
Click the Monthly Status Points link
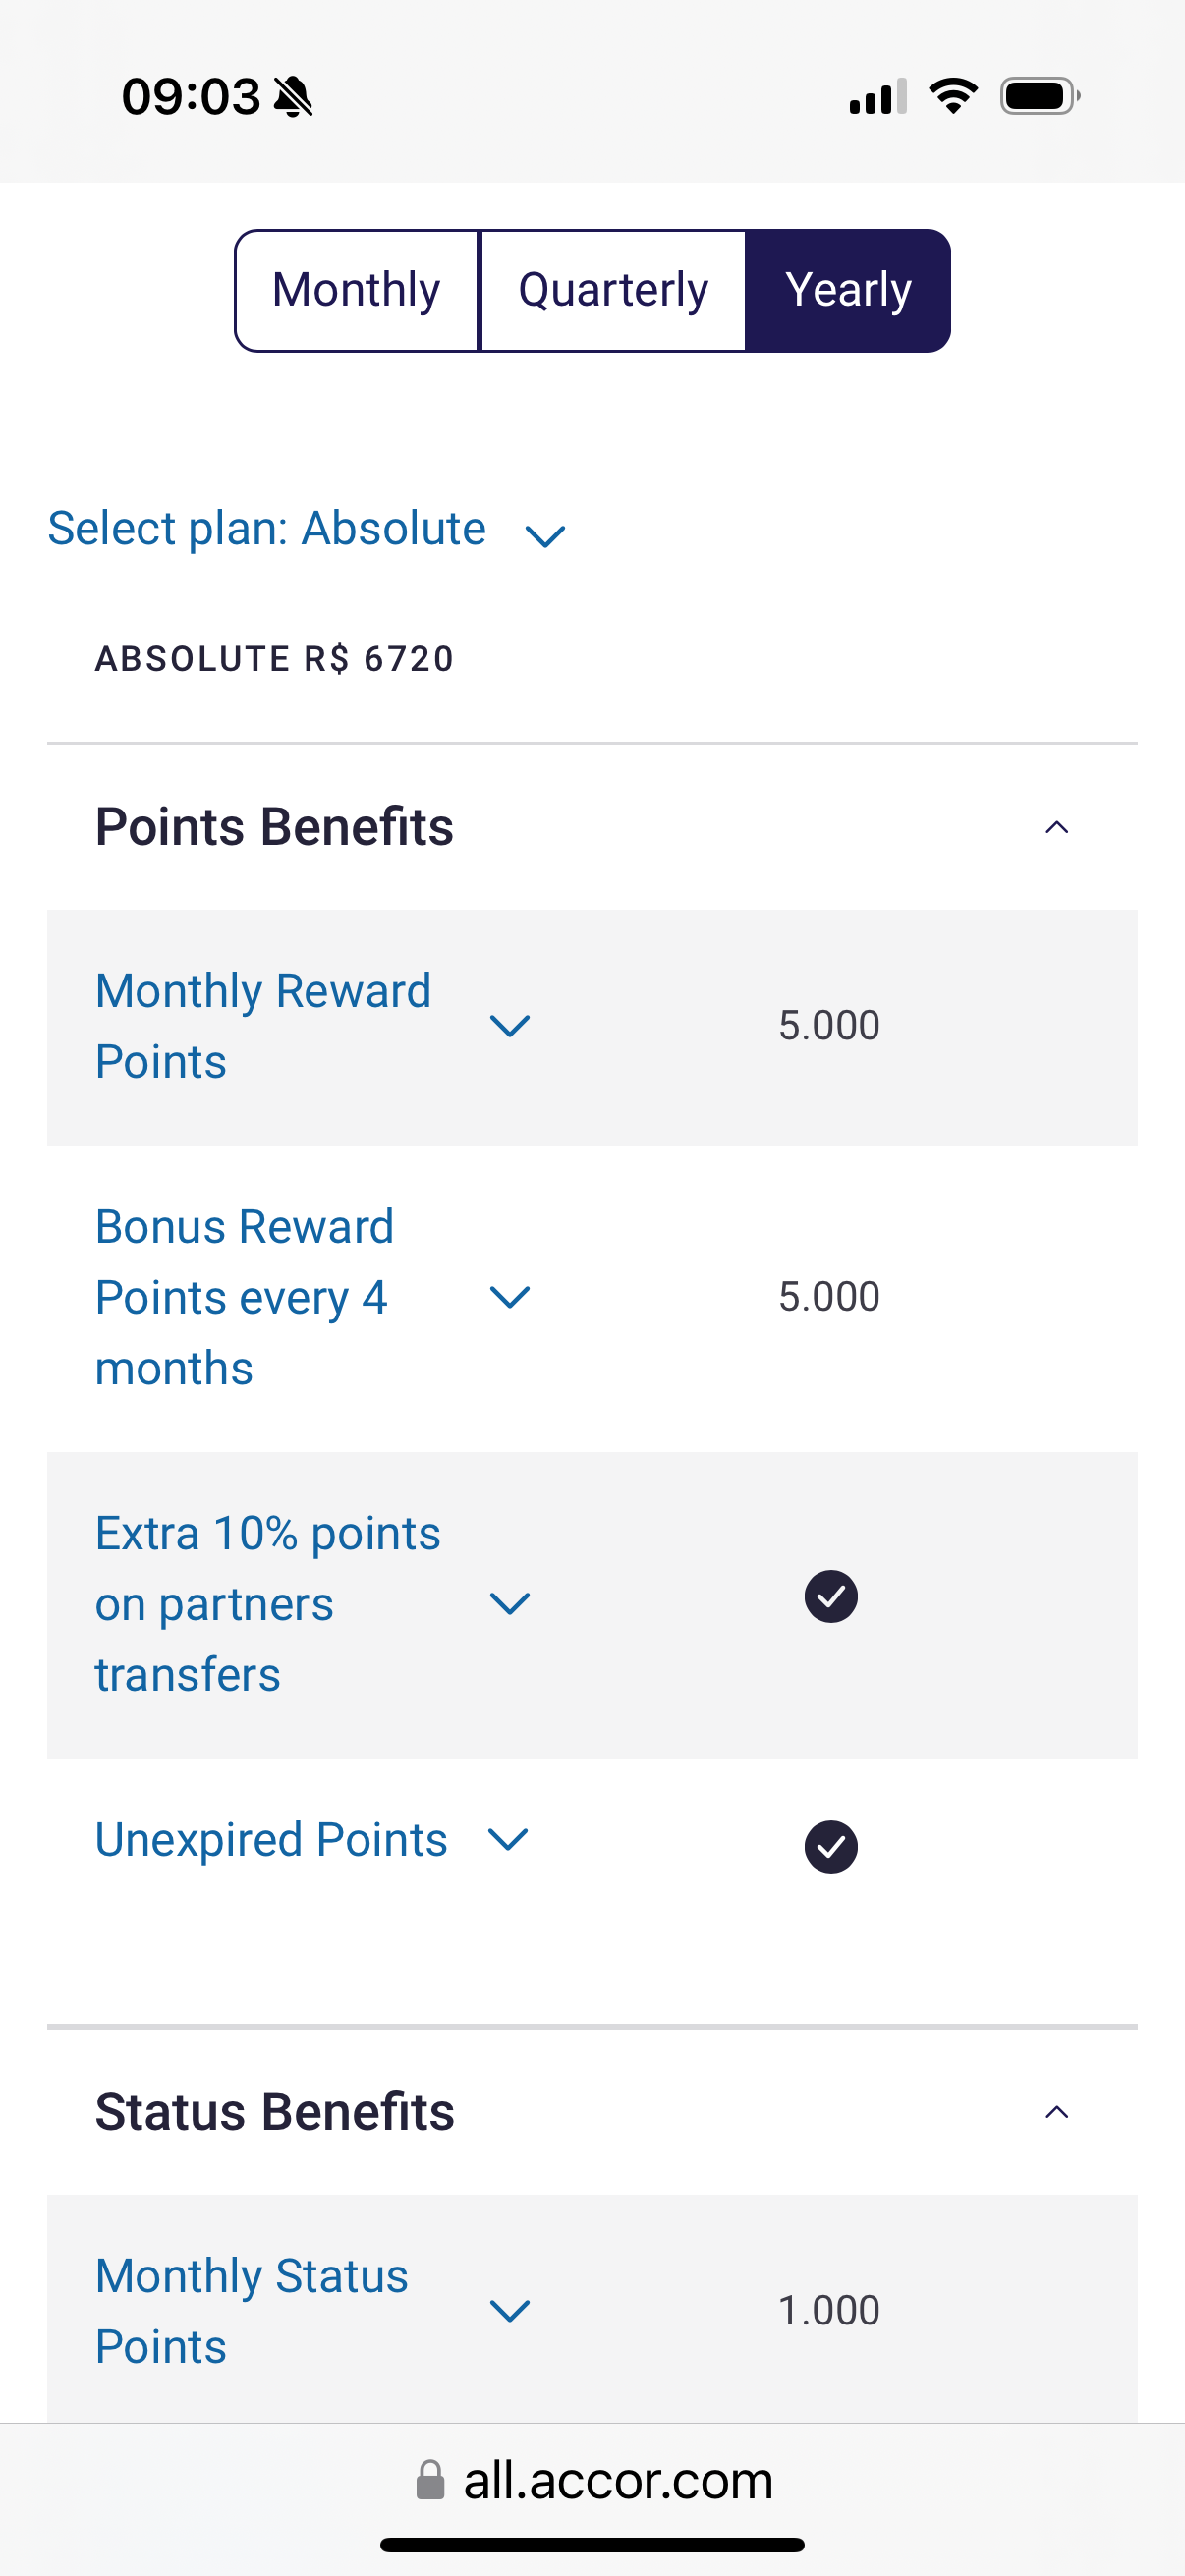[251, 2311]
